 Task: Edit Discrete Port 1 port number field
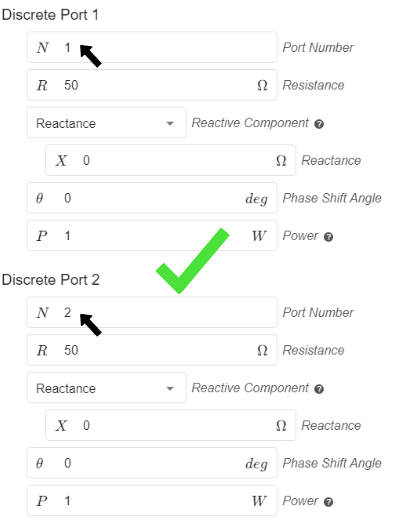(152, 47)
